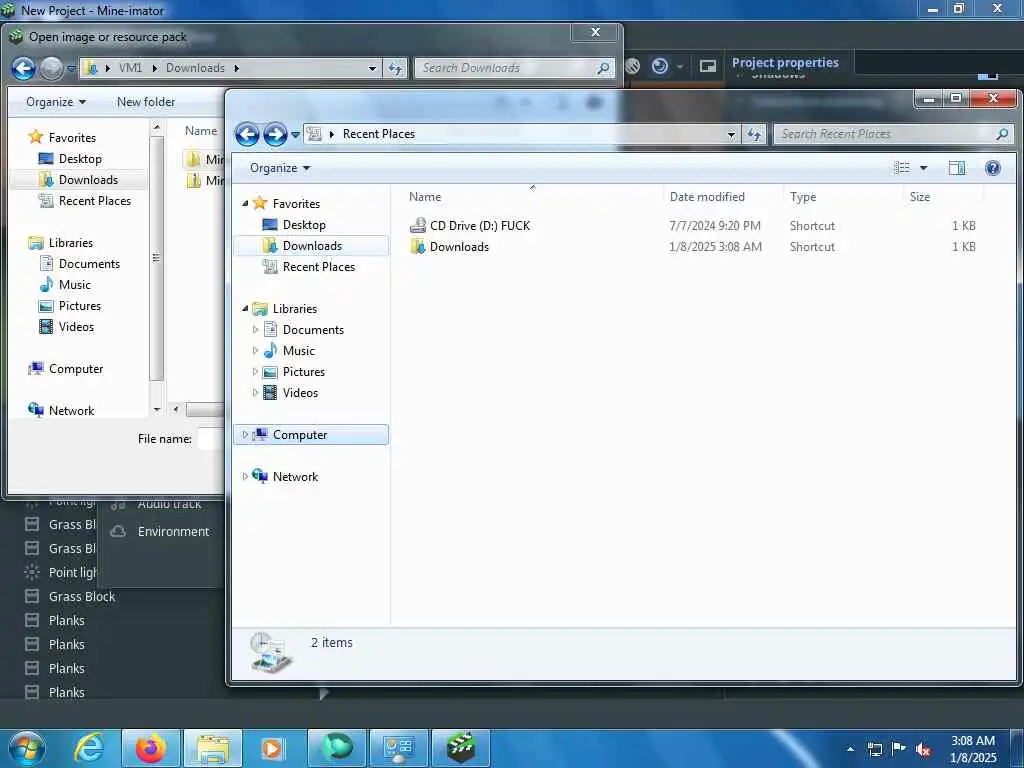This screenshot has height=768, width=1024.
Task: Select Pictures in Open dialog Libraries
Action: pyautogui.click(x=69, y=306)
